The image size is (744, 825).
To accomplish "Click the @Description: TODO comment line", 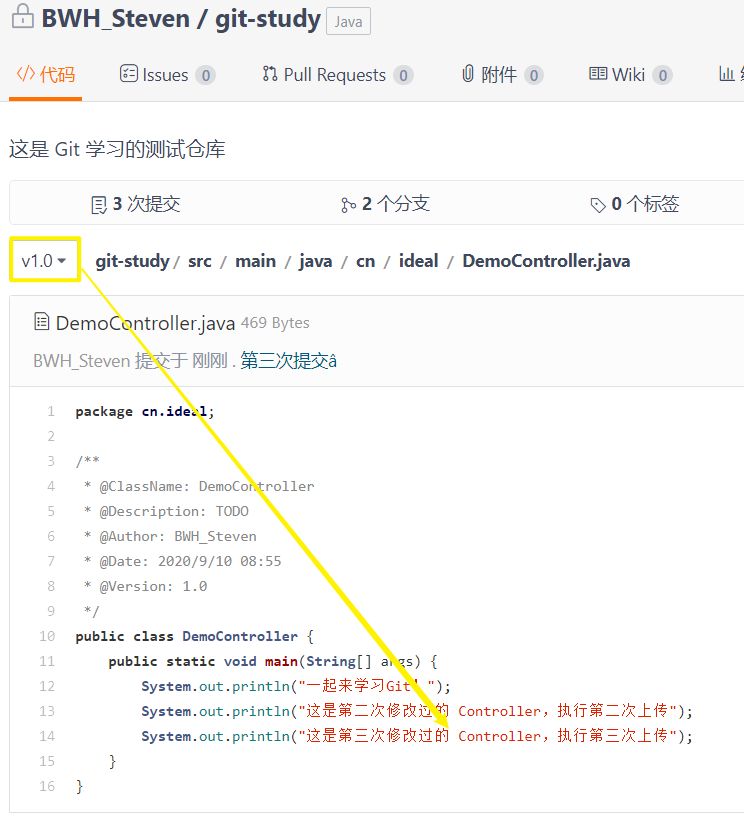I will [x=166, y=511].
